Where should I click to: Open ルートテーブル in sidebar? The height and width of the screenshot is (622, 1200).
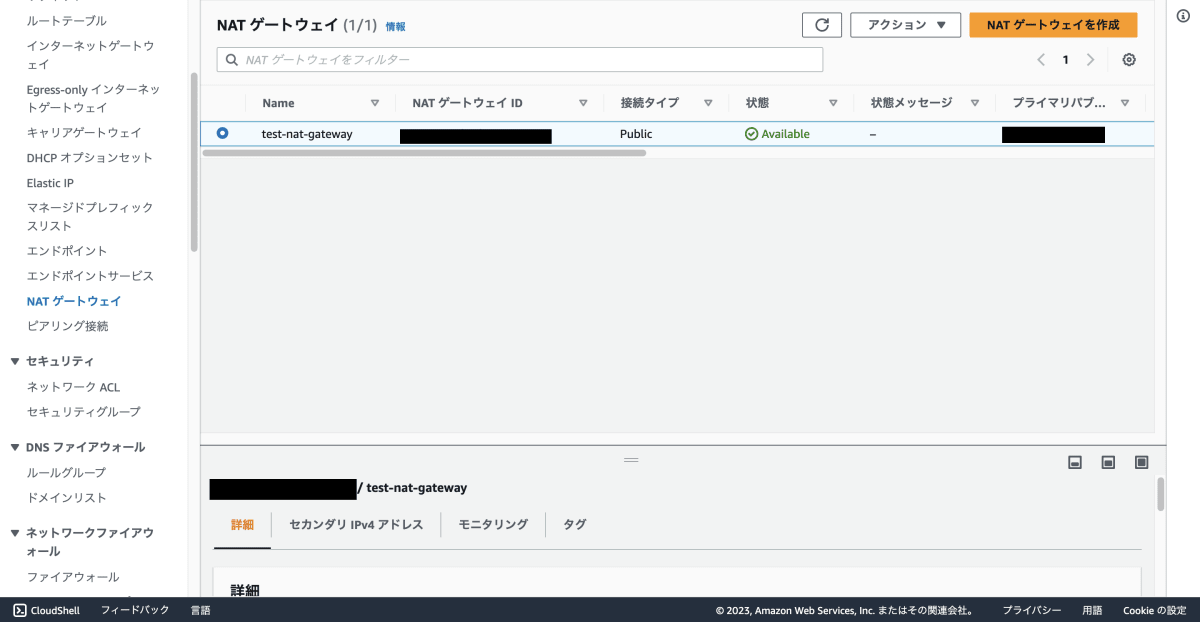66,20
